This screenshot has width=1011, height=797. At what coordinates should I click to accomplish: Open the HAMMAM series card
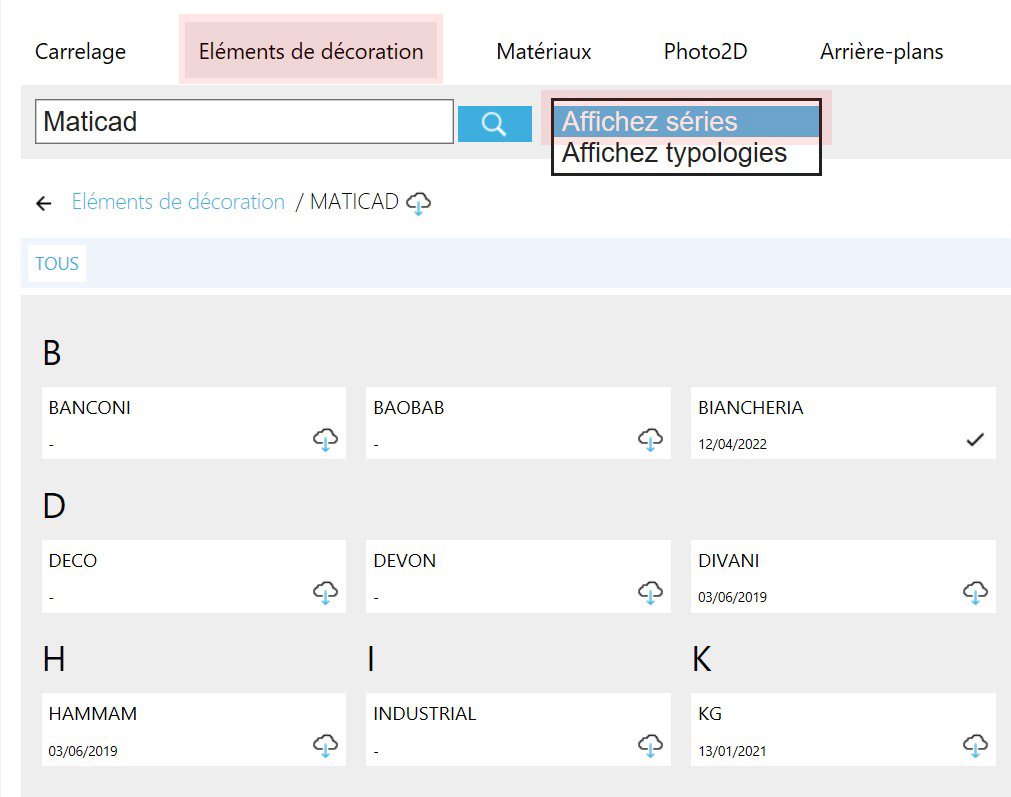tap(194, 729)
